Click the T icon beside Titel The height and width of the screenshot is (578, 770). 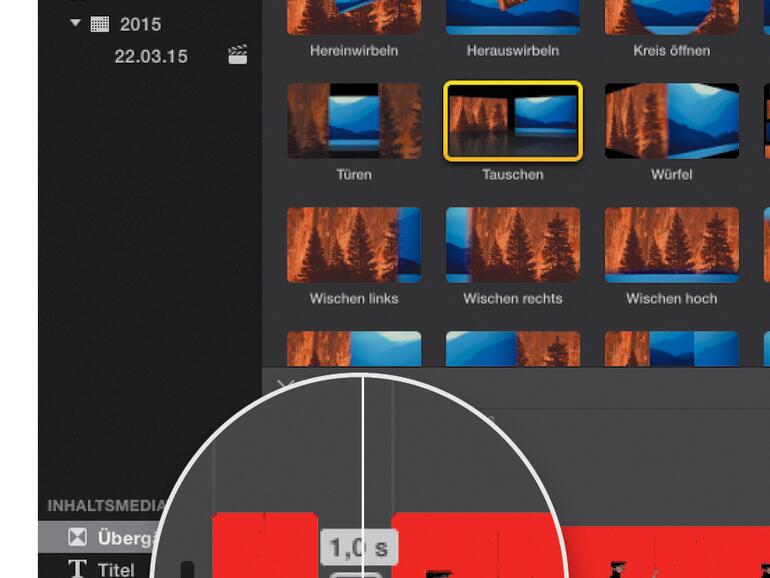point(77,569)
